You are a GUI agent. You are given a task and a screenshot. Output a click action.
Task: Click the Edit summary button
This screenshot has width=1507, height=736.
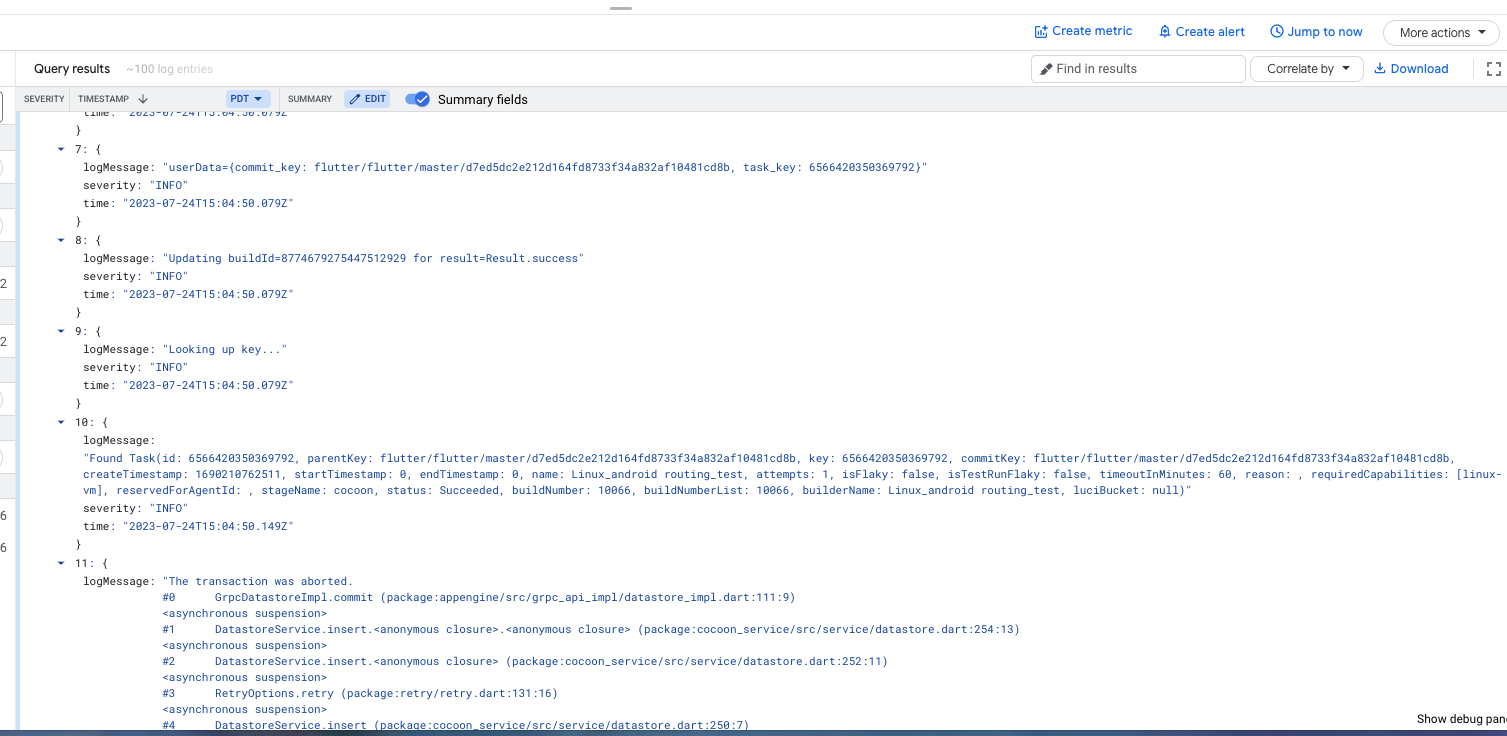tap(367, 99)
